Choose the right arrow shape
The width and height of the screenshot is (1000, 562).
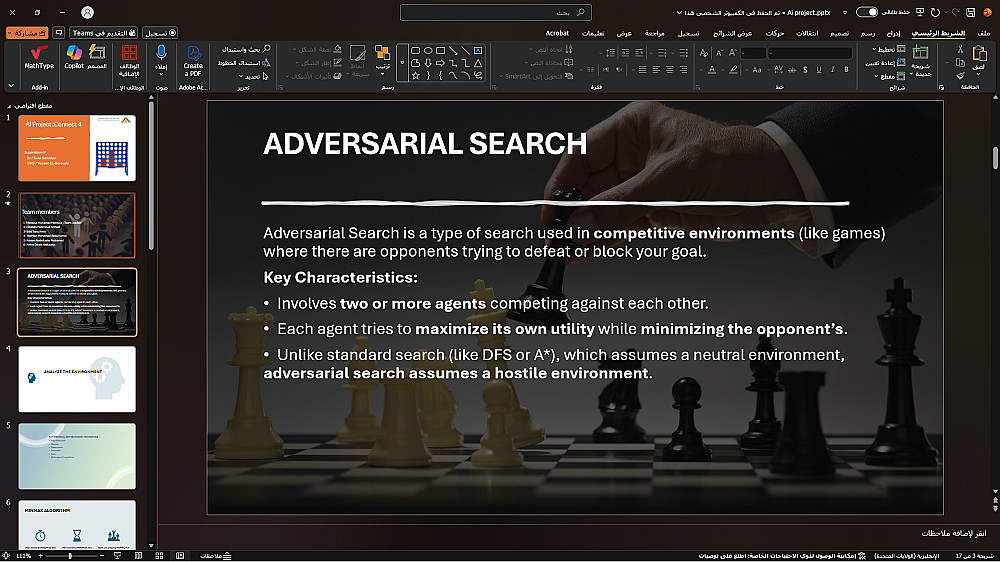pos(441,63)
